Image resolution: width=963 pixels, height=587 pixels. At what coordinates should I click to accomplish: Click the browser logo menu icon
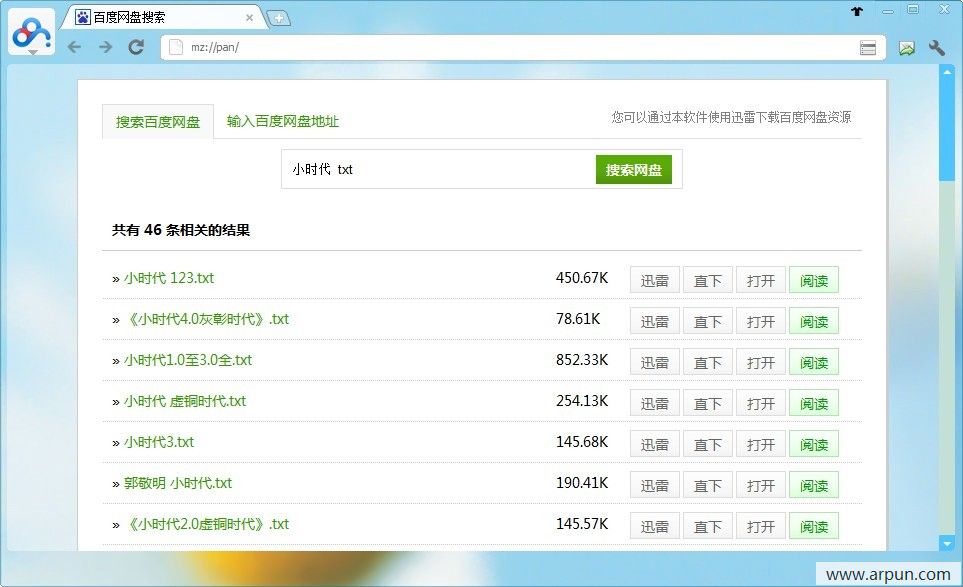[32, 32]
